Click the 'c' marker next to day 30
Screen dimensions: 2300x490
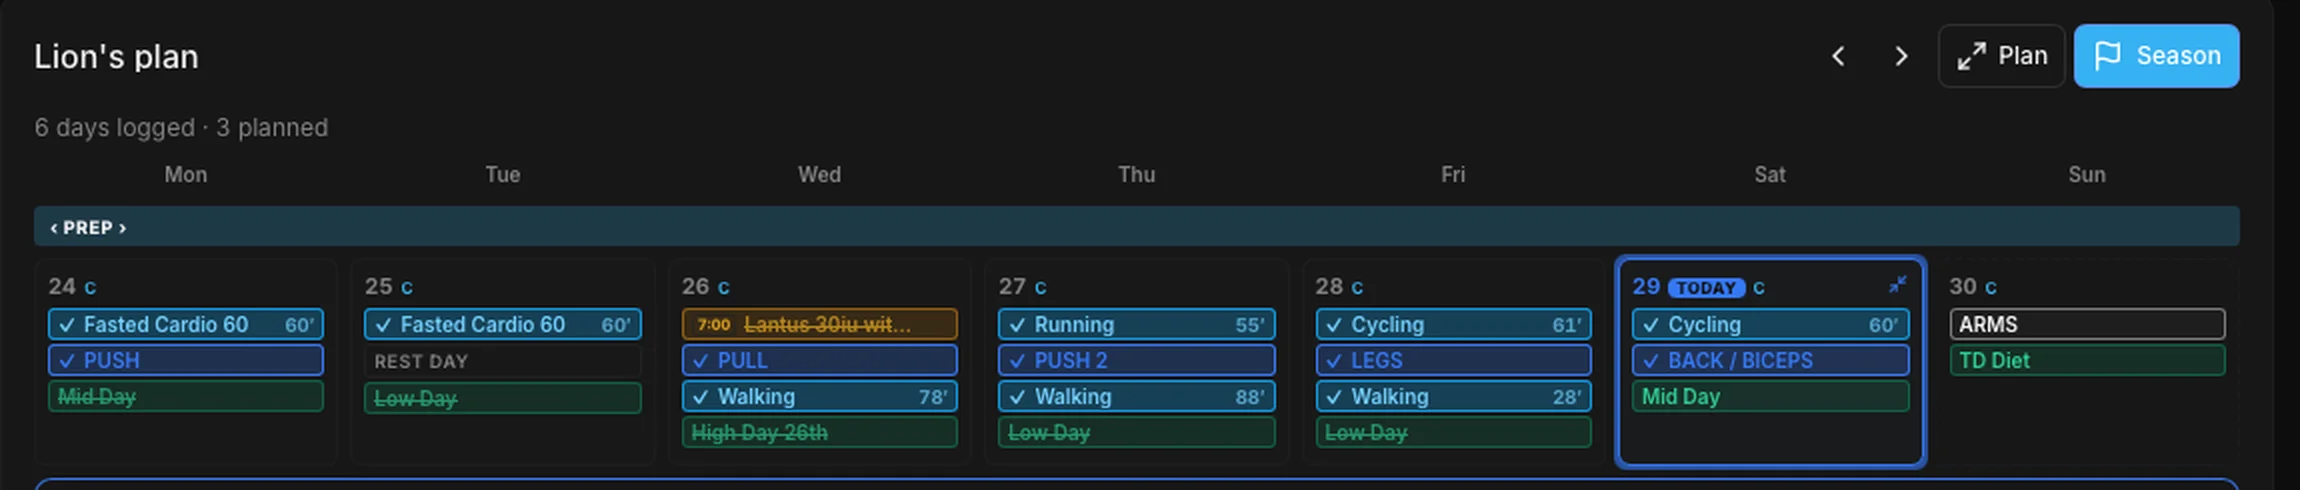pyautogui.click(x=1991, y=287)
